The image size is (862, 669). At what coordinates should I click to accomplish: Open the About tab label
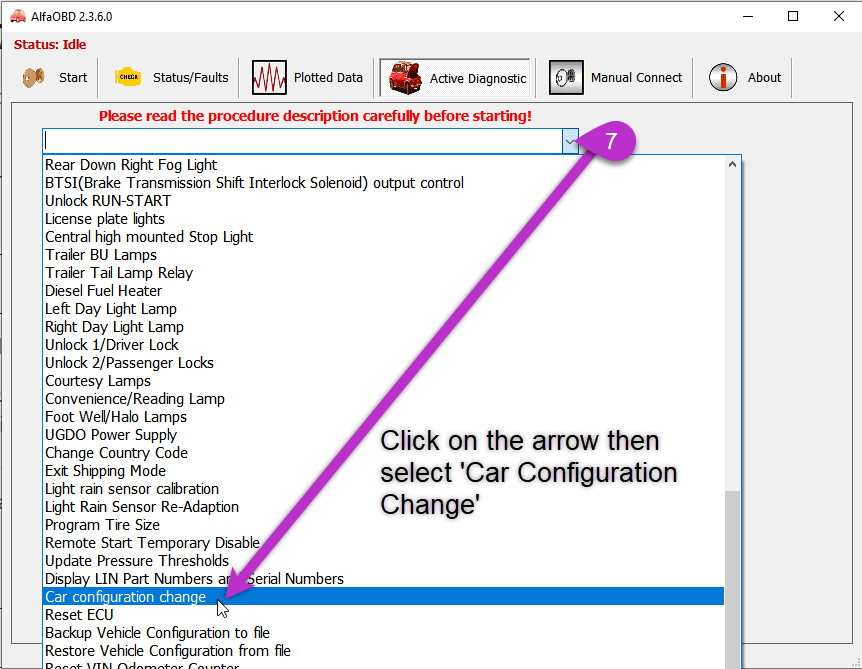(x=764, y=78)
